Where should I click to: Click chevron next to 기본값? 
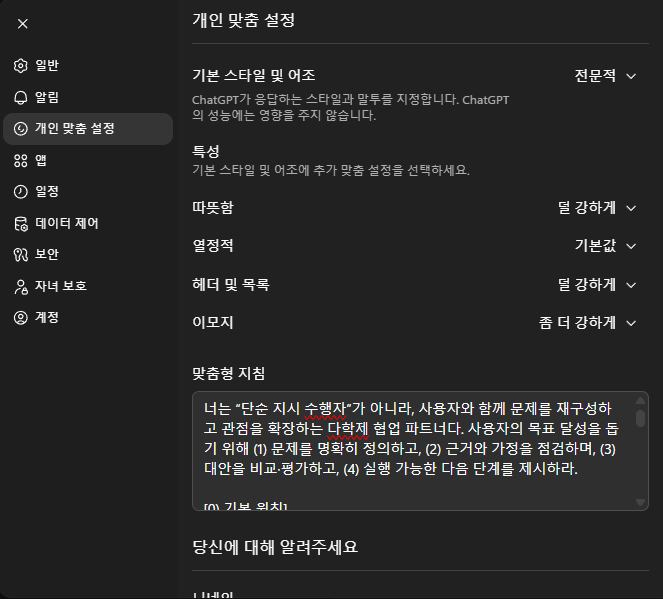tap(631, 246)
